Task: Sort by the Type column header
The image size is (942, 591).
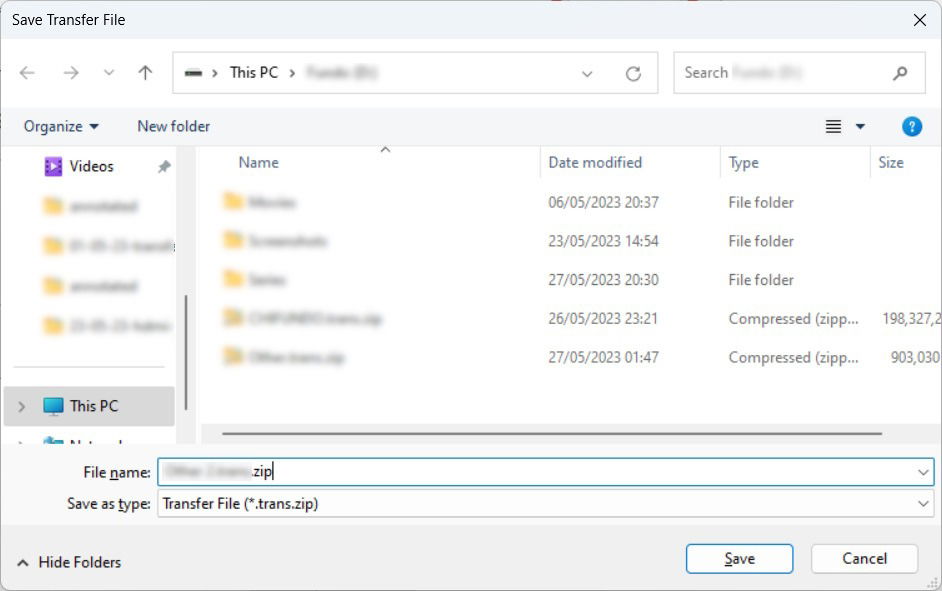Action: 743,163
